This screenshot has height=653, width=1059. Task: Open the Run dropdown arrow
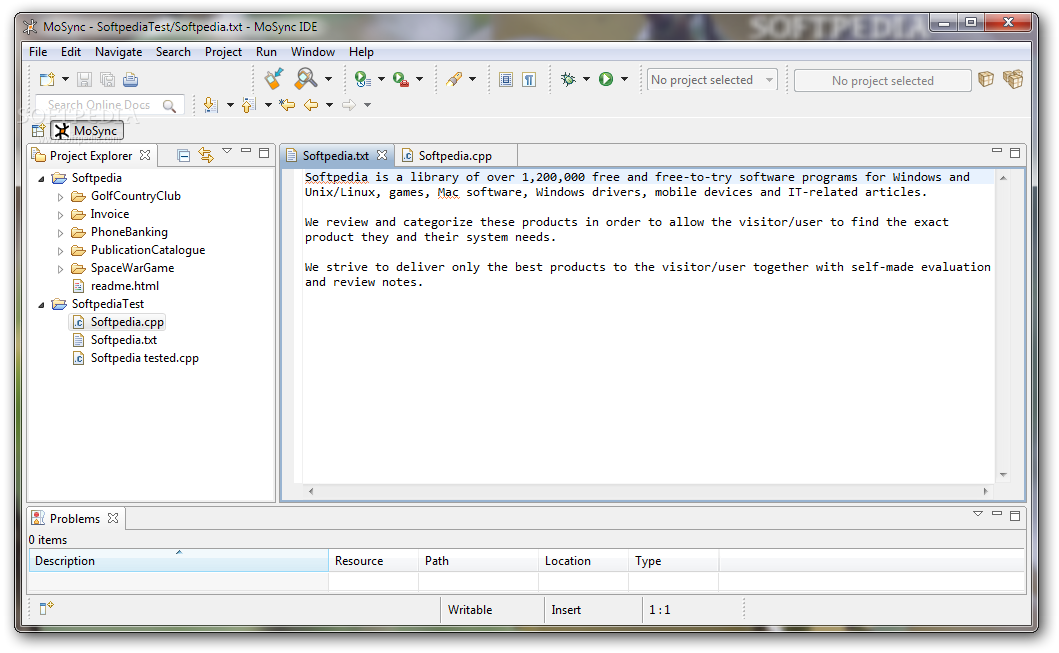point(624,80)
